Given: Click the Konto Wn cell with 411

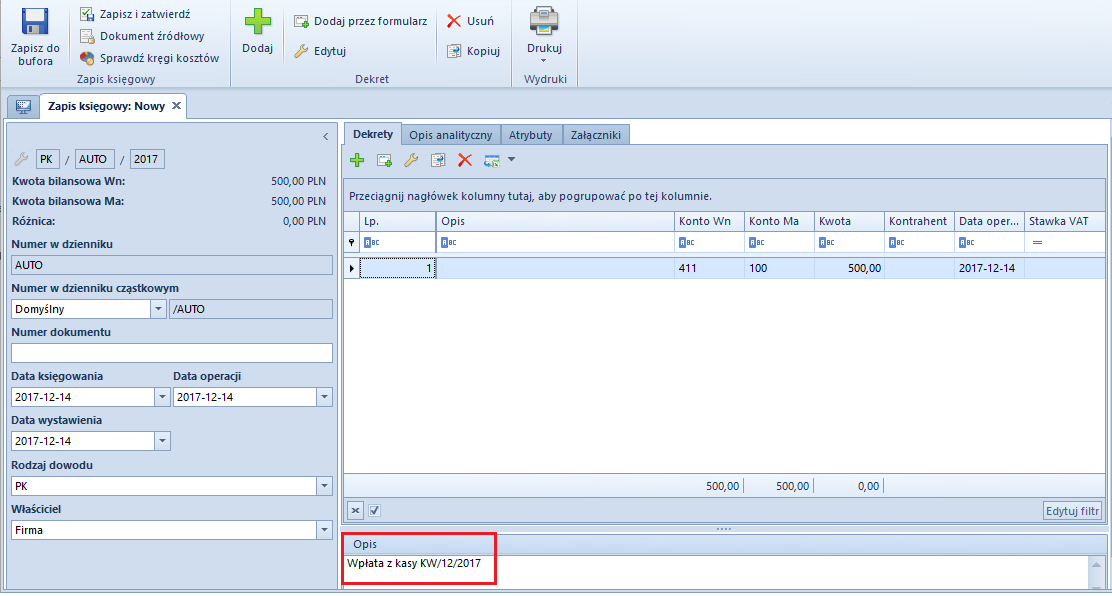Looking at the screenshot, I should pos(709,268).
